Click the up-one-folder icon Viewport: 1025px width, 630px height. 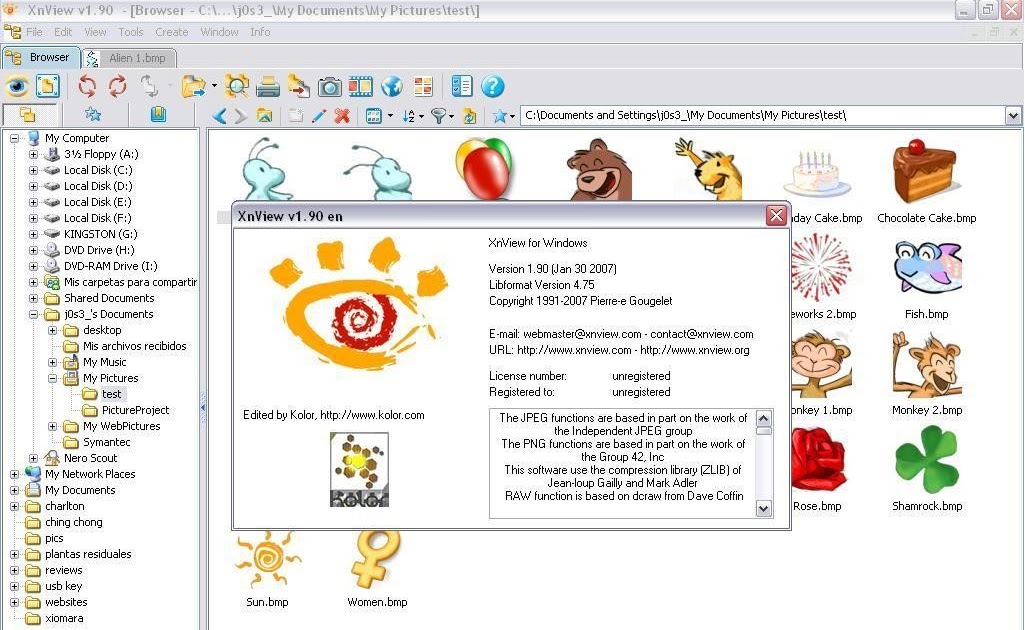(264, 116)
